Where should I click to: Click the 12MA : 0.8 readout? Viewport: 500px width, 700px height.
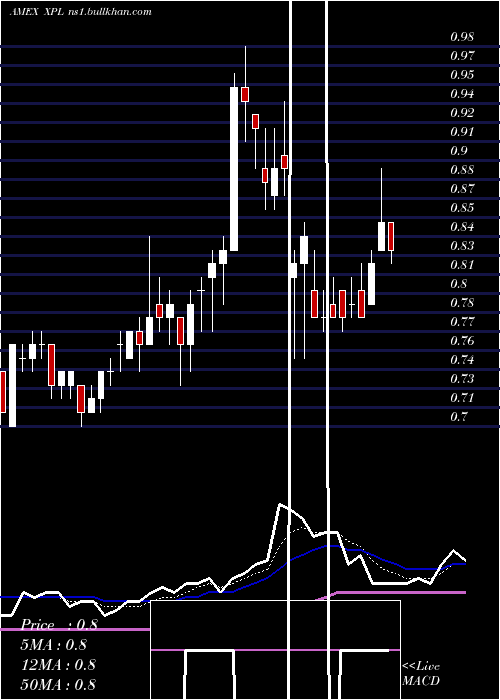58,664
